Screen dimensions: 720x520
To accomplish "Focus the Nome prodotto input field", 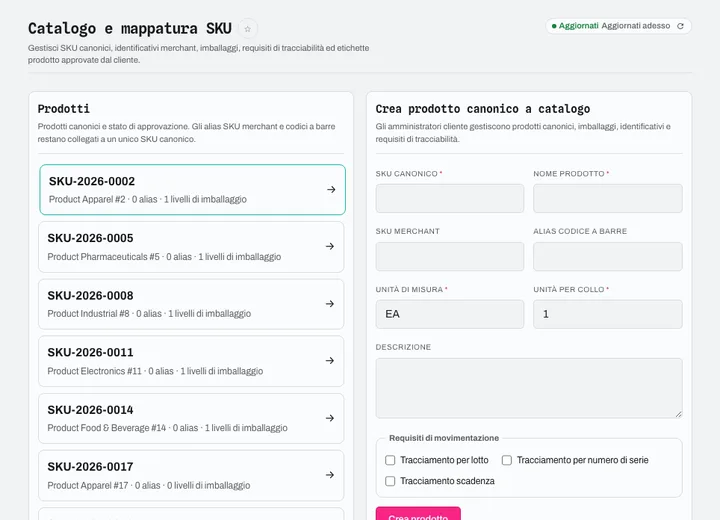I will (x=608, y=198).
